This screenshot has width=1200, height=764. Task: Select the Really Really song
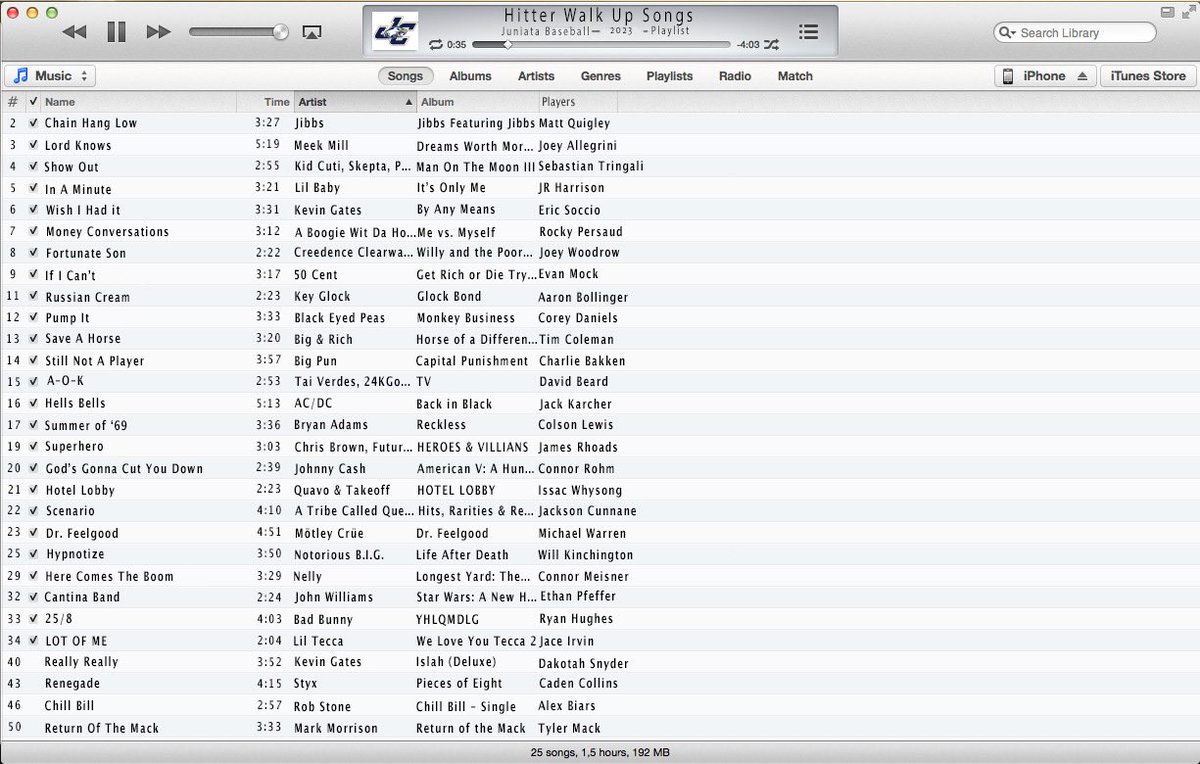(81, 662)
